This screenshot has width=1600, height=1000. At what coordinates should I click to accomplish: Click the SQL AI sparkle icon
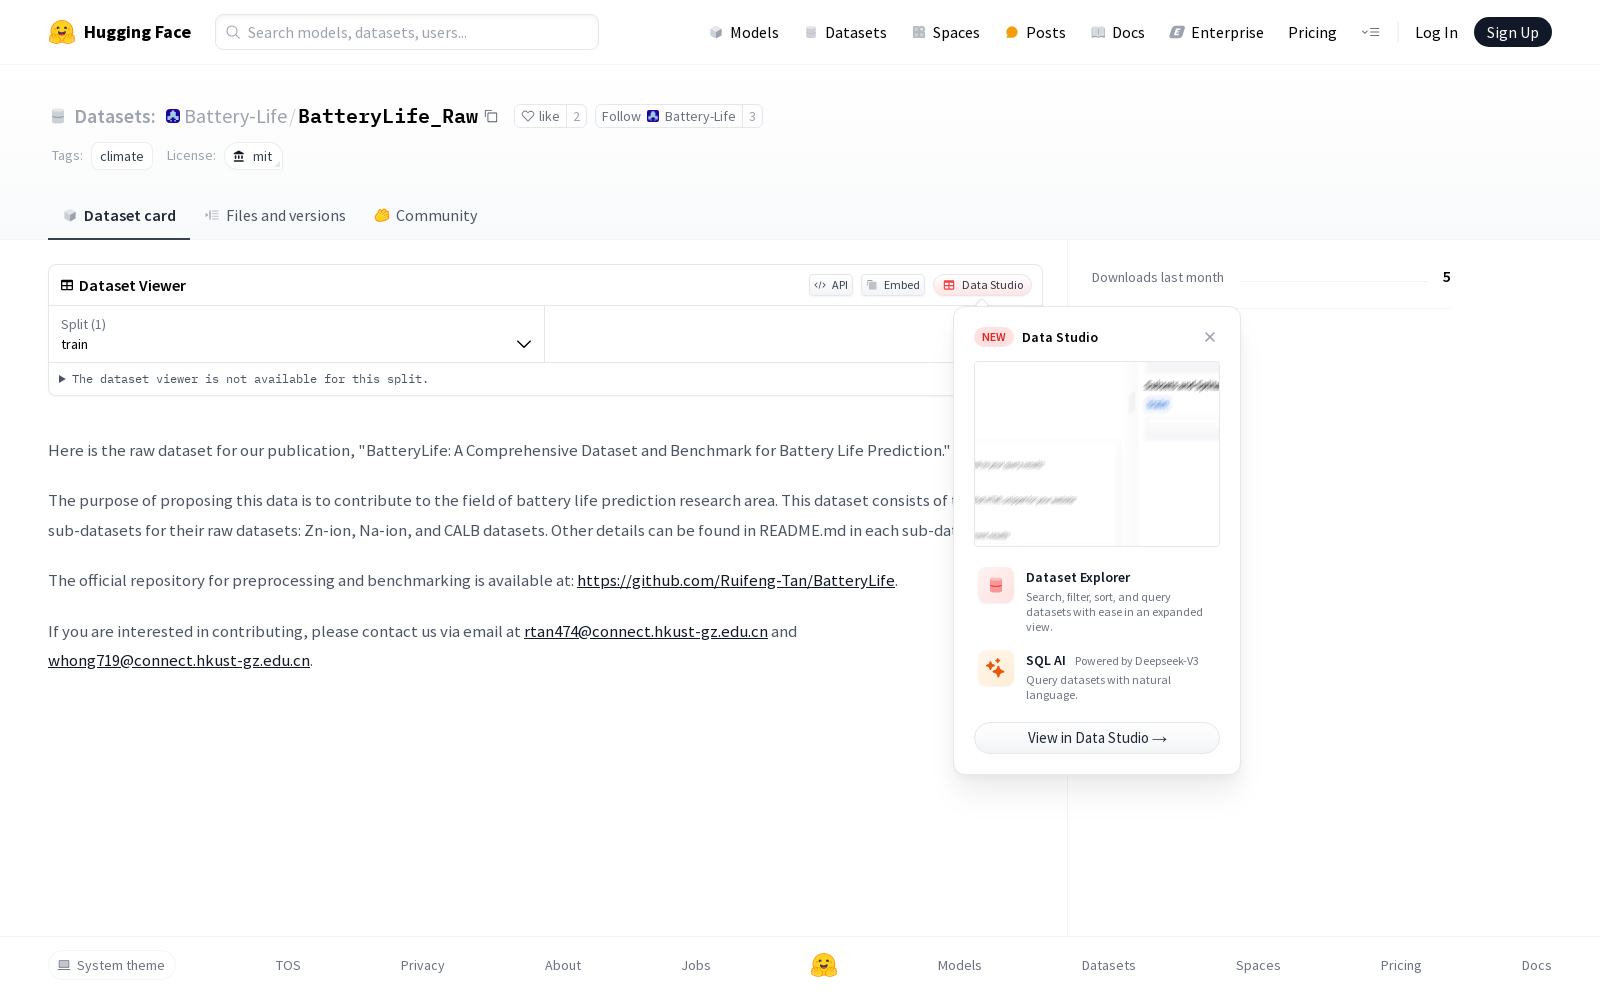[996, 669]
